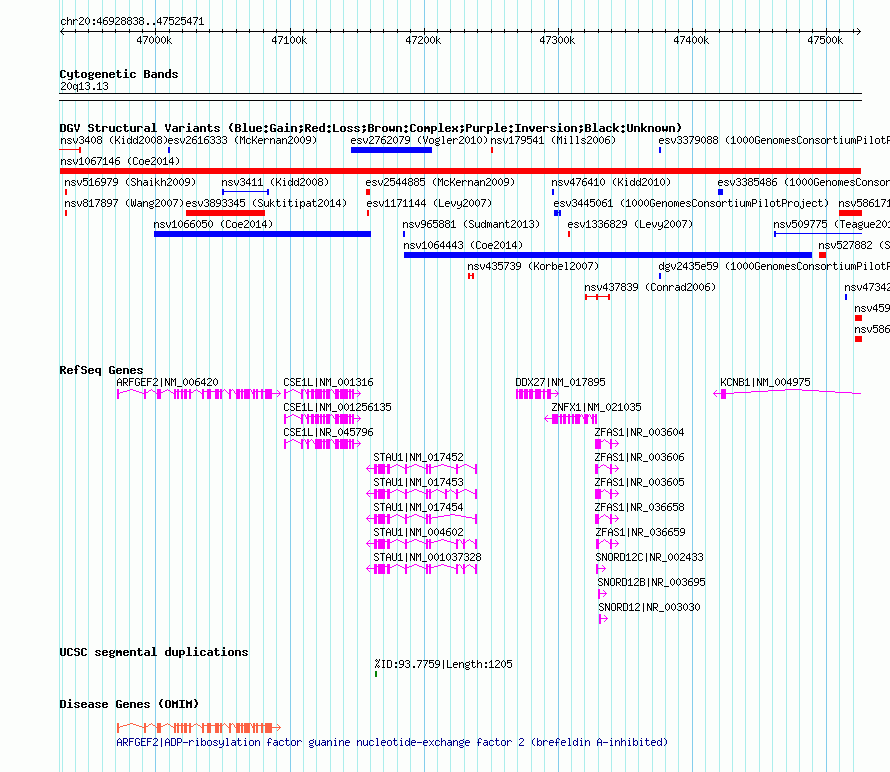Click the STAU1|NM_001037328 transcript label
The width and height of the screenshot is (890, 772).
[x=427, y=557]
